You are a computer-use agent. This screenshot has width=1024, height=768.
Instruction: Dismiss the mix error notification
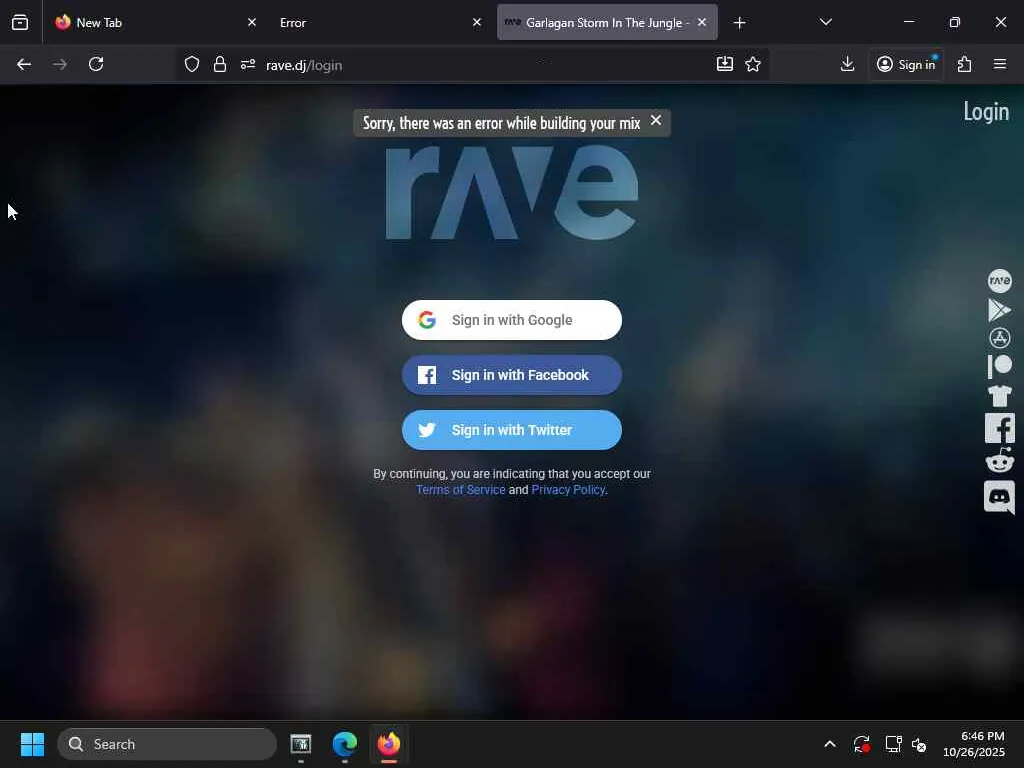(656, 121)
